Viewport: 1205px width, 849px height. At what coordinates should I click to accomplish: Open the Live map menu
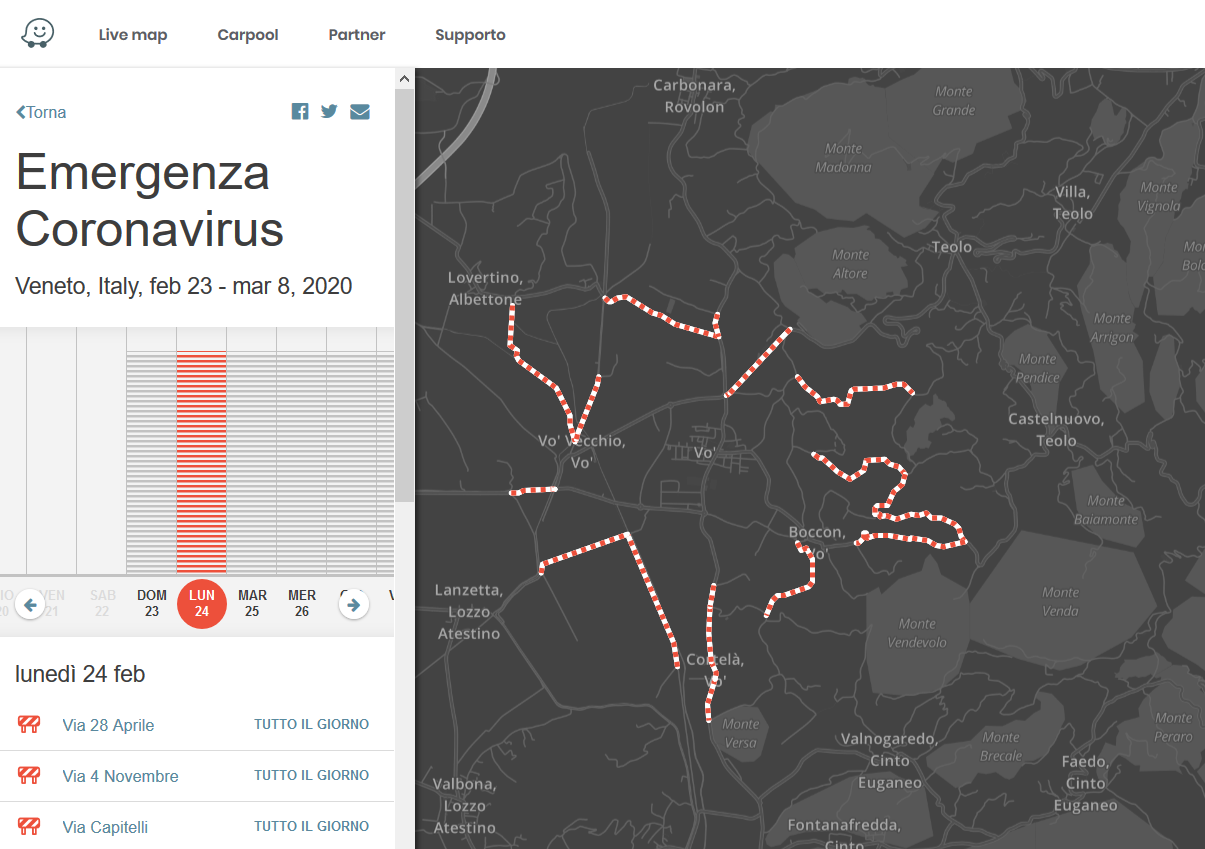132,34
